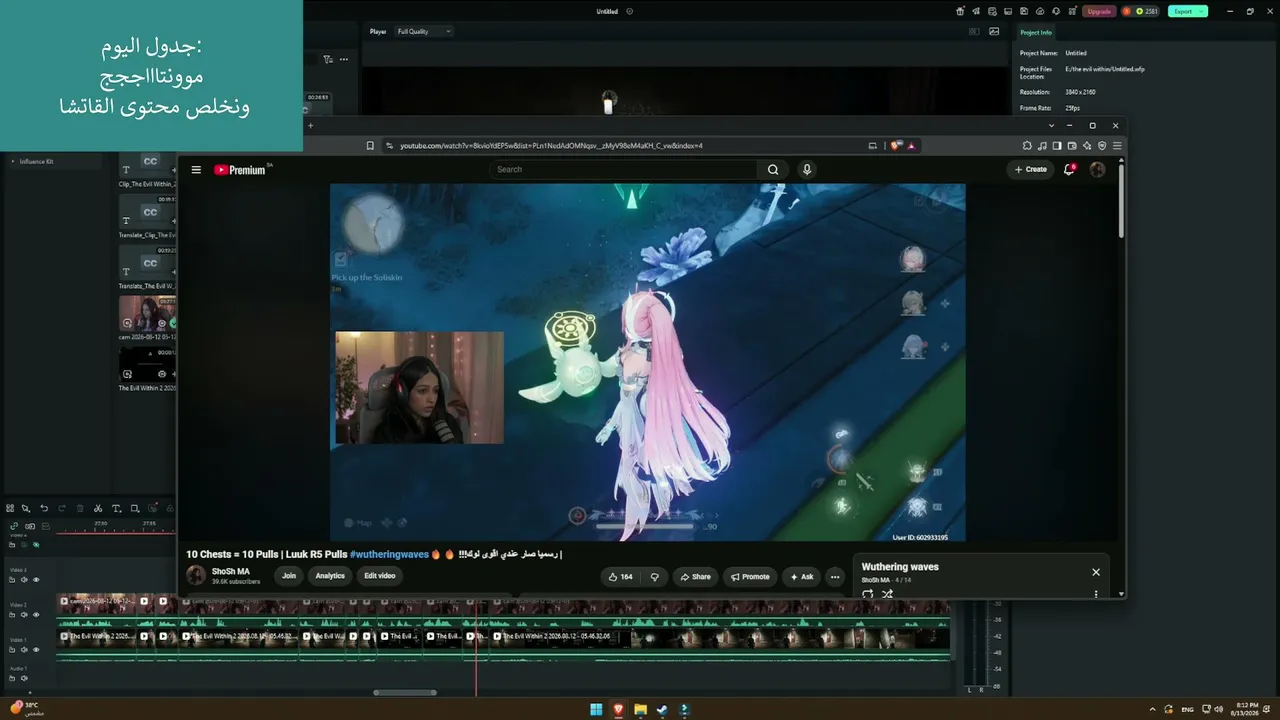This screenshot has height=720, width=1280.
Task: Open browser extensions puzzle icon
Action: 1027,146
